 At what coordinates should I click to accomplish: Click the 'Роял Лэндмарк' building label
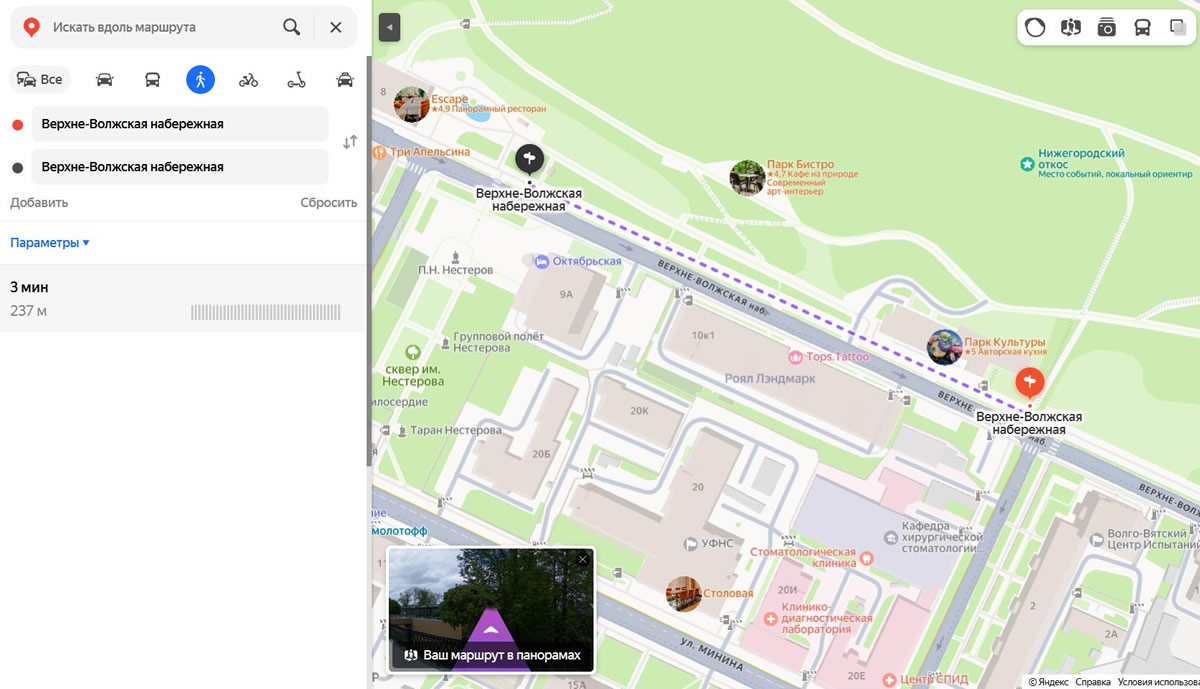click(770, 379)
